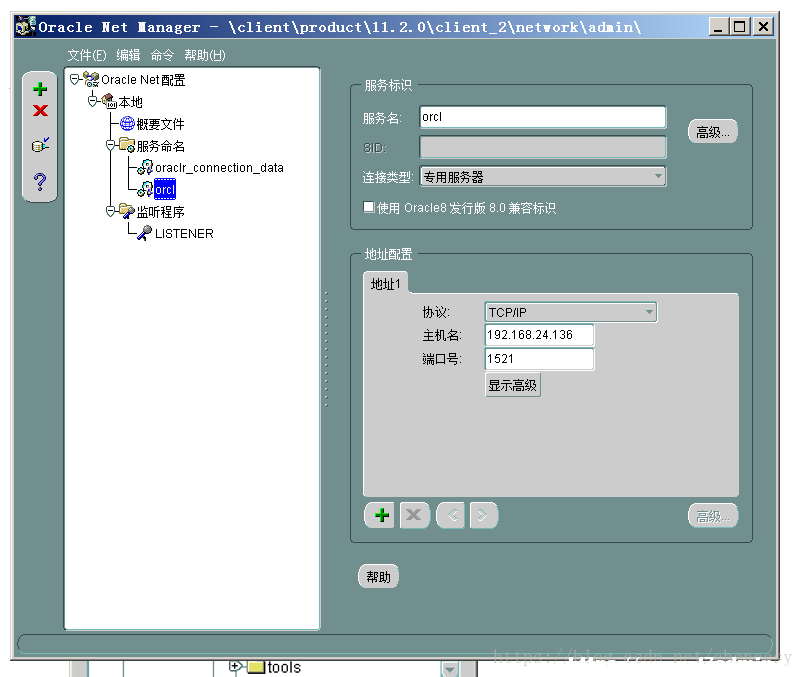Collapse the 监听程序 tree node
Screen dimensions: 804x677
(111, 211)
